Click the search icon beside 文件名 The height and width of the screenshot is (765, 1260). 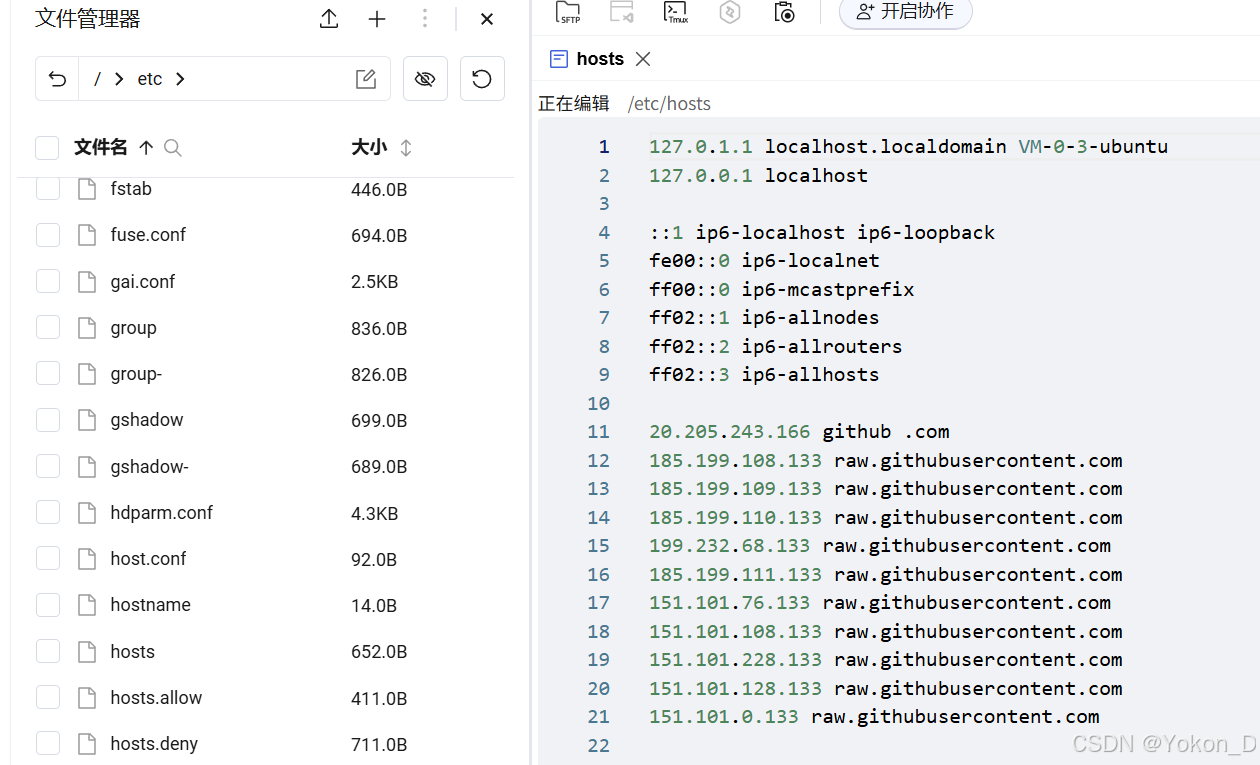pos(173,148)
